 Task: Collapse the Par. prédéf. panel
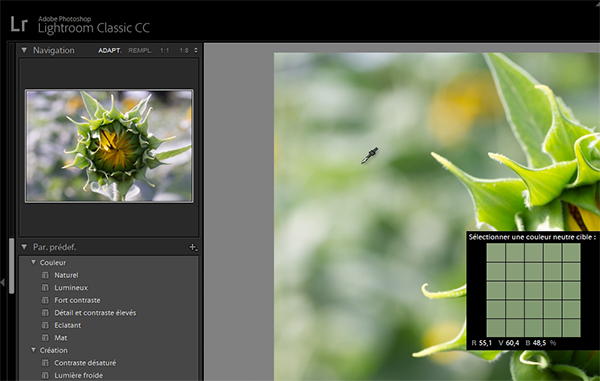point(24,247)
